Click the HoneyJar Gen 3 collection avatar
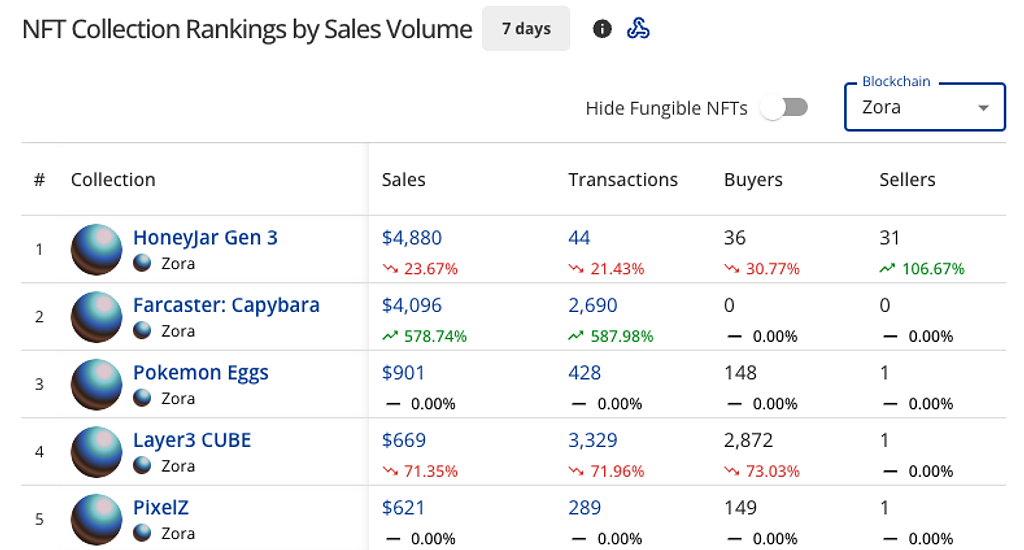Viewport: 1024px width, 550px height. 97,249
